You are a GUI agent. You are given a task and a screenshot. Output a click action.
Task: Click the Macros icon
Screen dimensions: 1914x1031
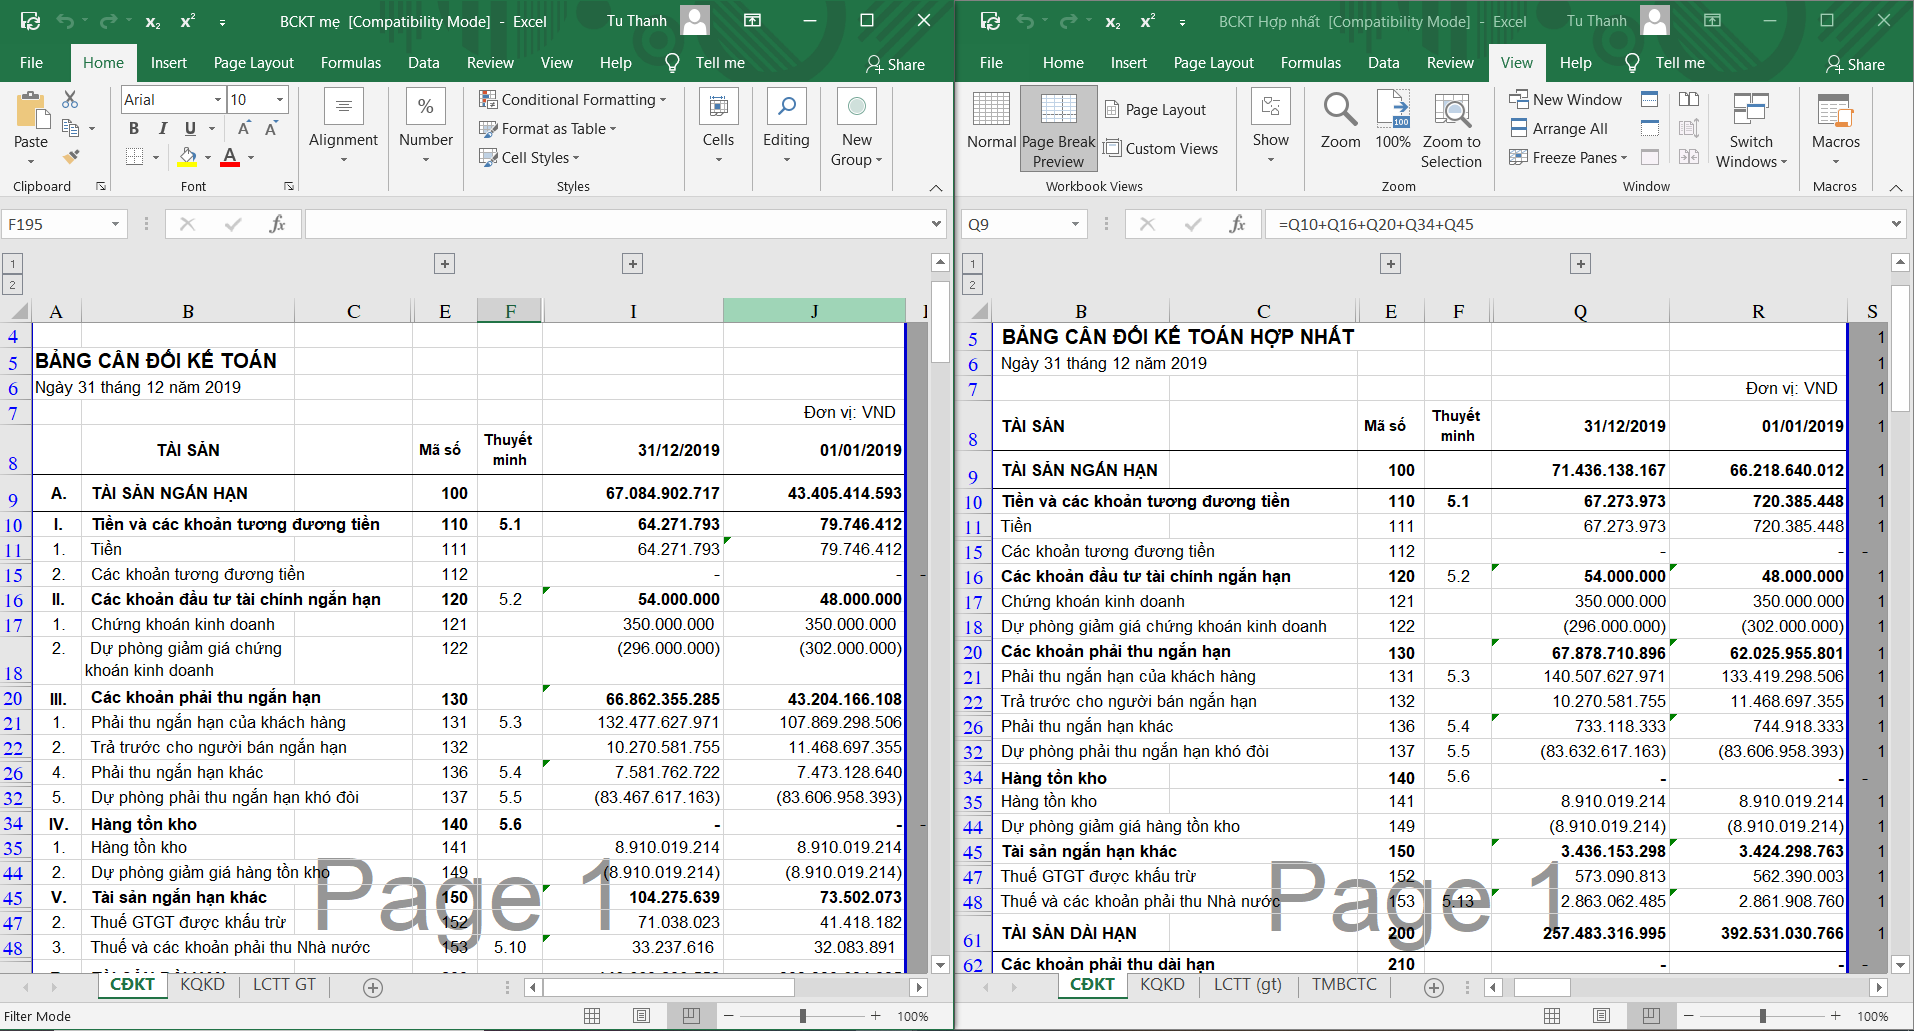click(1835, 112)
